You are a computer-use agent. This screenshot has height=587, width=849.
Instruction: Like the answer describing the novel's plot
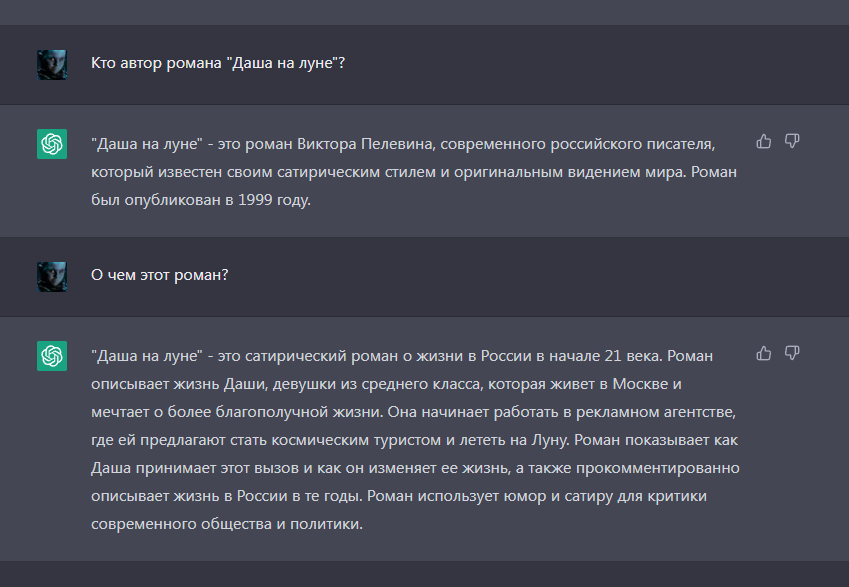(x=764, y=353)
